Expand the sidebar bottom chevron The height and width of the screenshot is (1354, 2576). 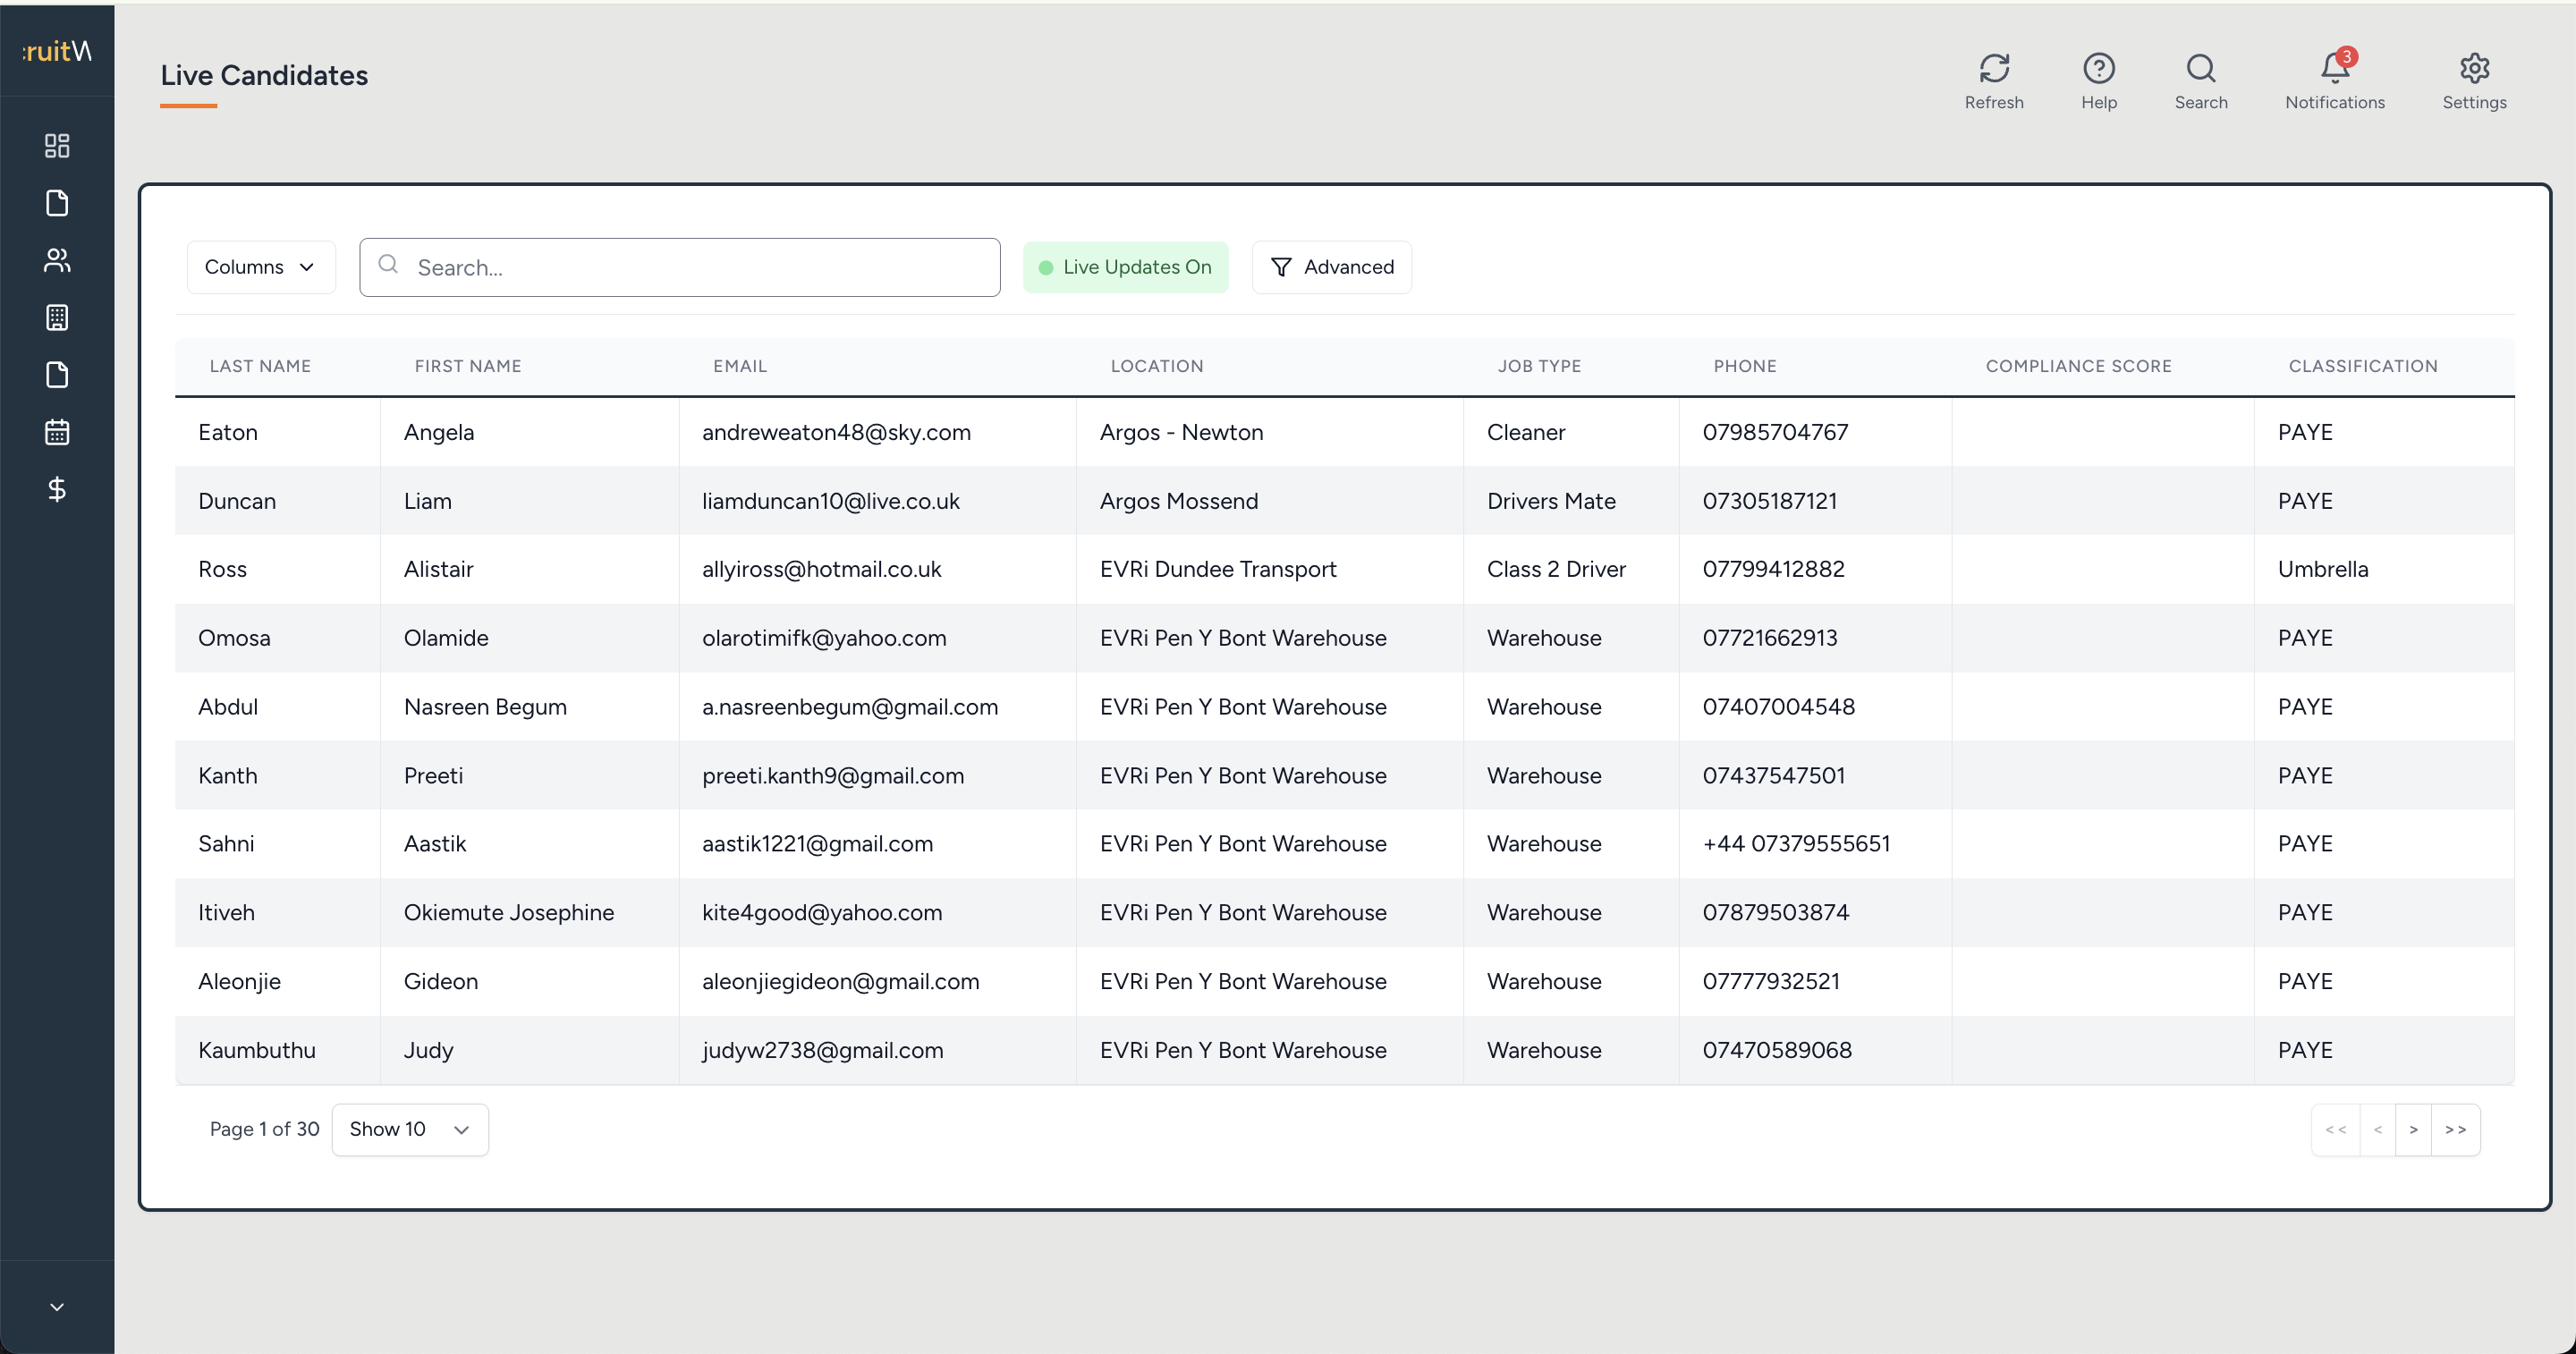point(57,1307)
